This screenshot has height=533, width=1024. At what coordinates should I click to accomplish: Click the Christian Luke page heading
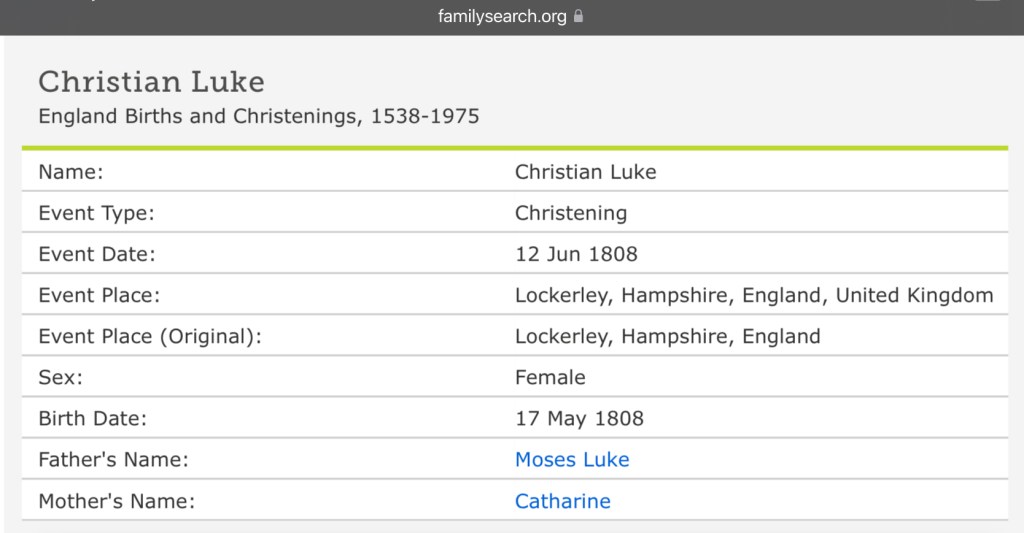click(151, 82)
